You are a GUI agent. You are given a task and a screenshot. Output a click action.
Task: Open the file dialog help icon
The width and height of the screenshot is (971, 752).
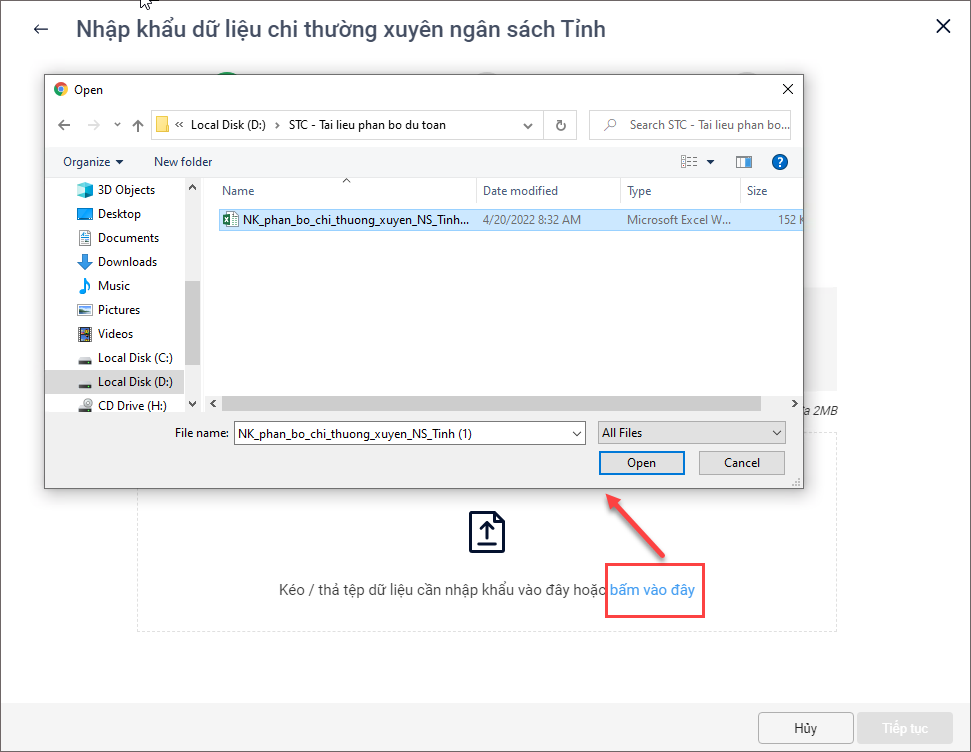[780, 162]
